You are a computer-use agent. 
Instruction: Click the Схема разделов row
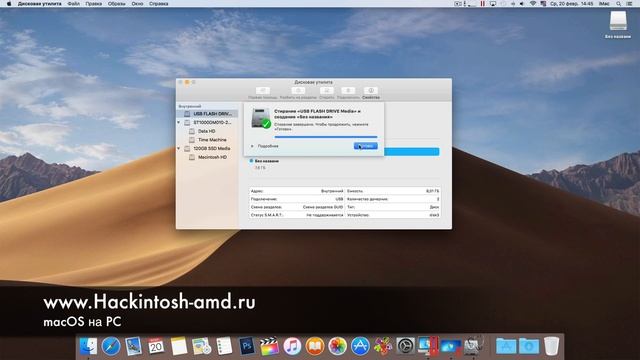click(x=297, y=207)
